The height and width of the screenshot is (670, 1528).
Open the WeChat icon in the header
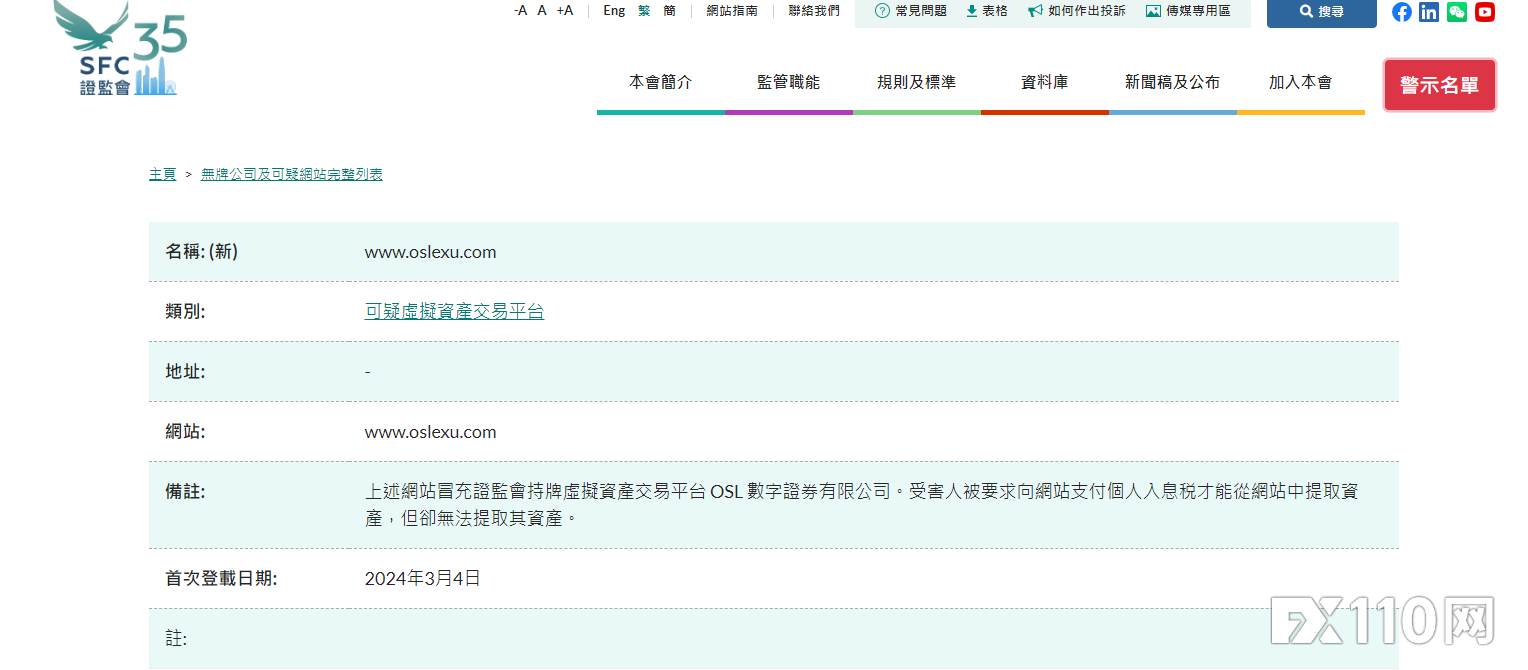coord(1457,12)
